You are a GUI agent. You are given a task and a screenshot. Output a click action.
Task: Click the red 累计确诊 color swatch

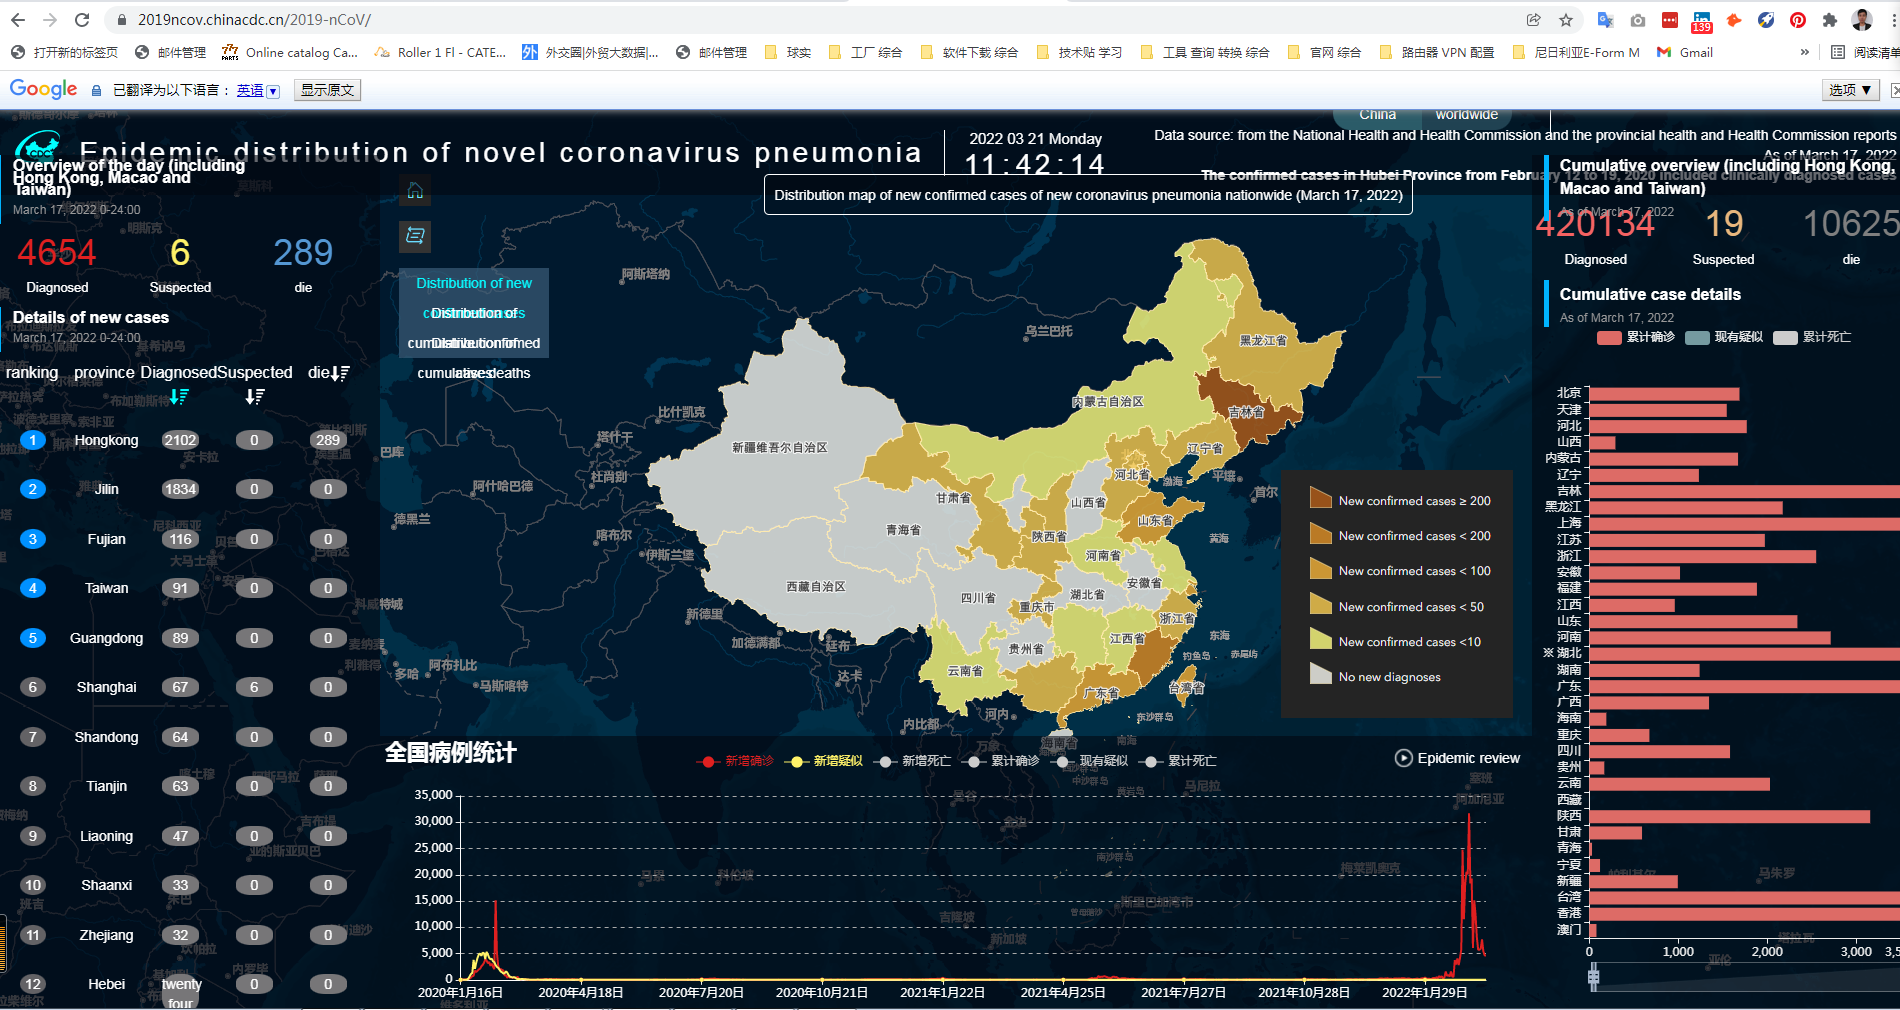pos(1608,338)
